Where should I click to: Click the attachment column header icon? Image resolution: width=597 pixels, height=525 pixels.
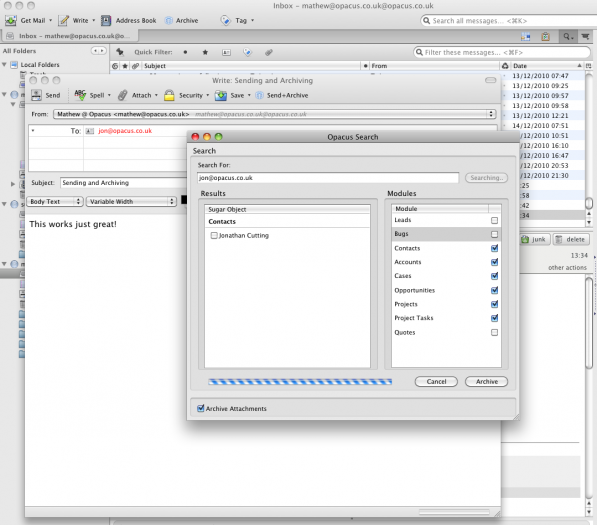coord(135,66)
